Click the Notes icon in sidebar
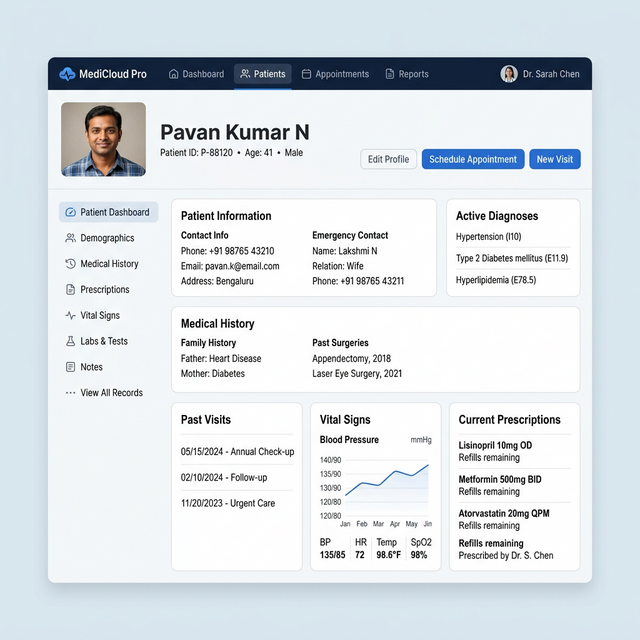This screenshot has width=640, height=640. click(70, 367)
